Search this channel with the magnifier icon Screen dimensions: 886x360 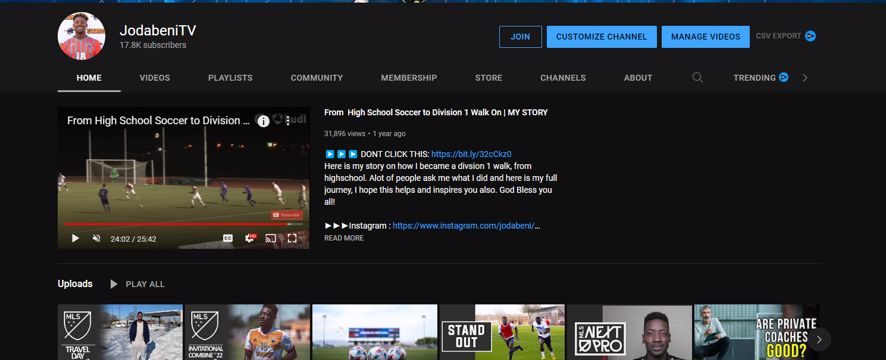[x=698, y=78]
